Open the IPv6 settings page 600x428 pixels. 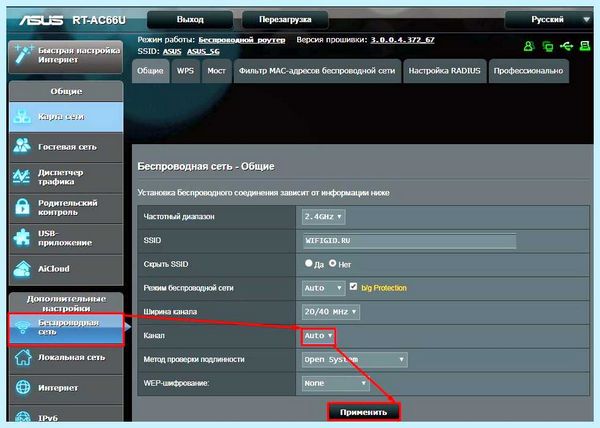click(x=66, y=415)
